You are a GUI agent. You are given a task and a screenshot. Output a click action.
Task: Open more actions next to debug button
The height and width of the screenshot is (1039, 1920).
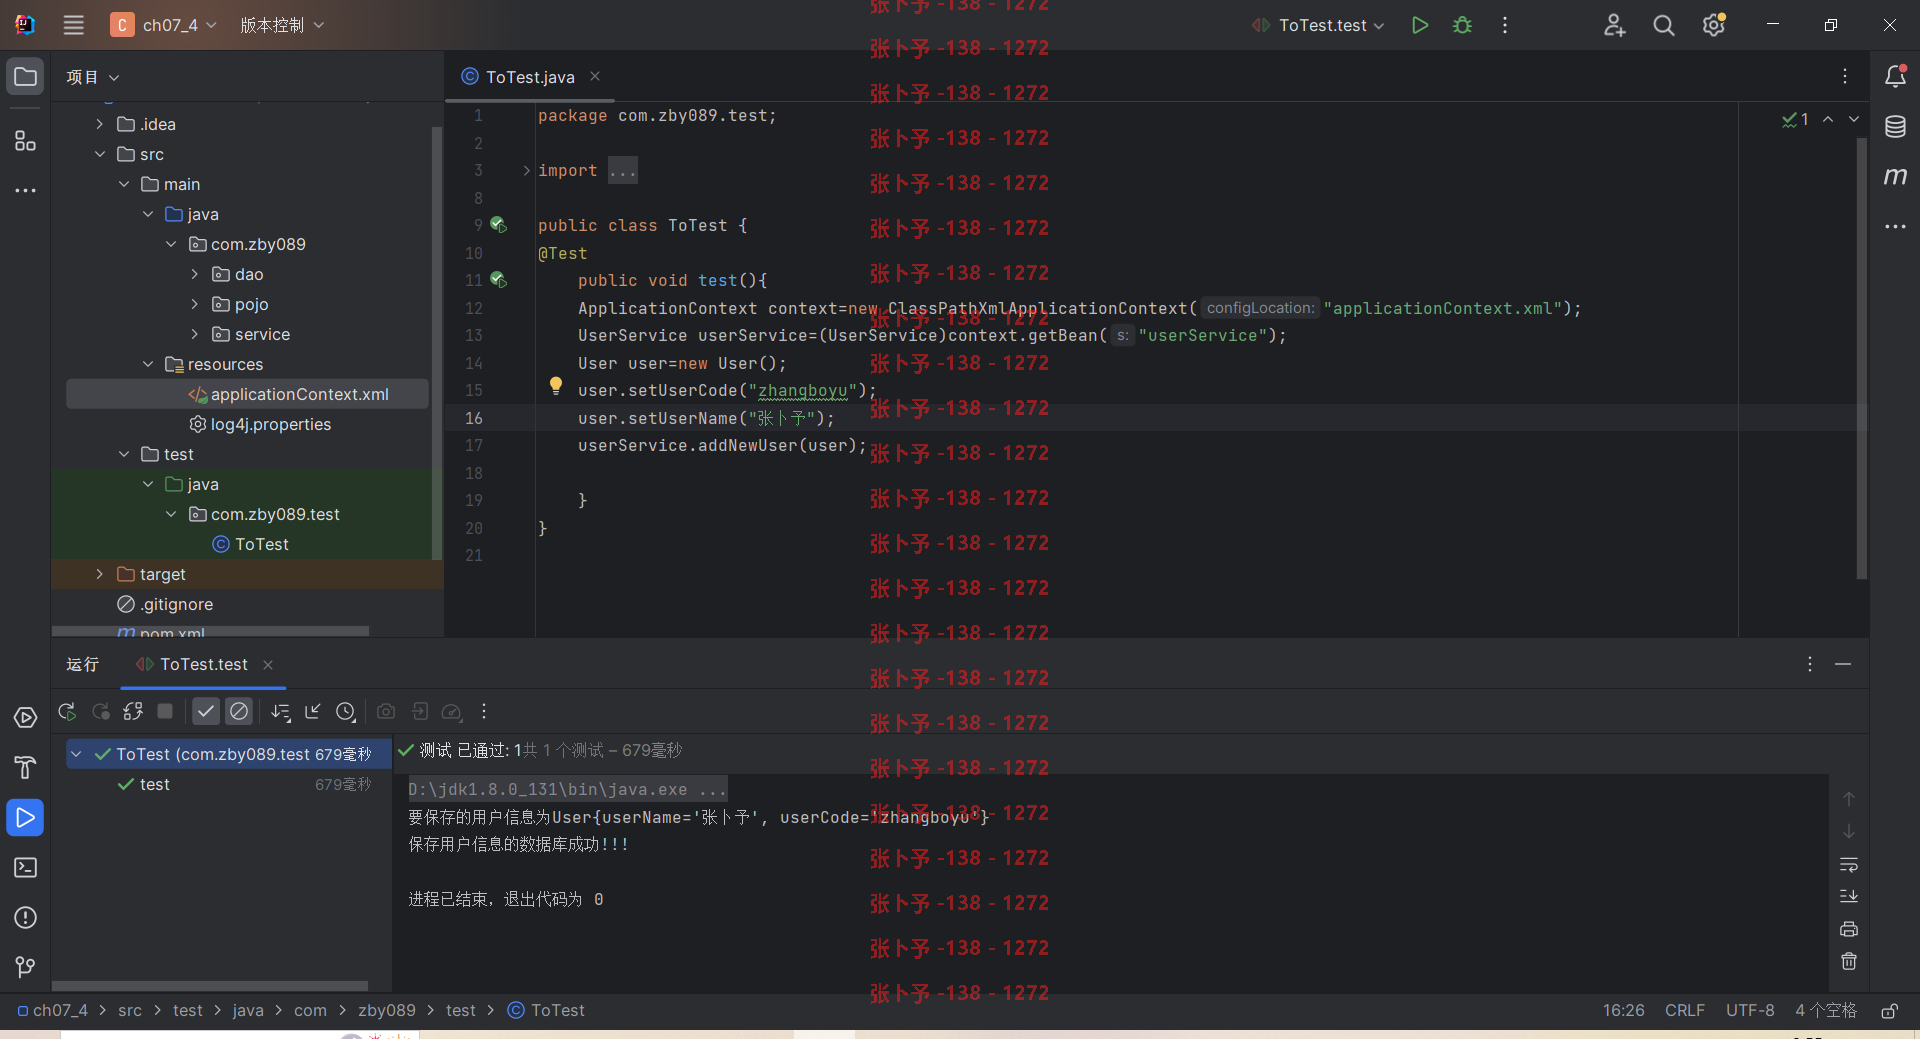1504,25
